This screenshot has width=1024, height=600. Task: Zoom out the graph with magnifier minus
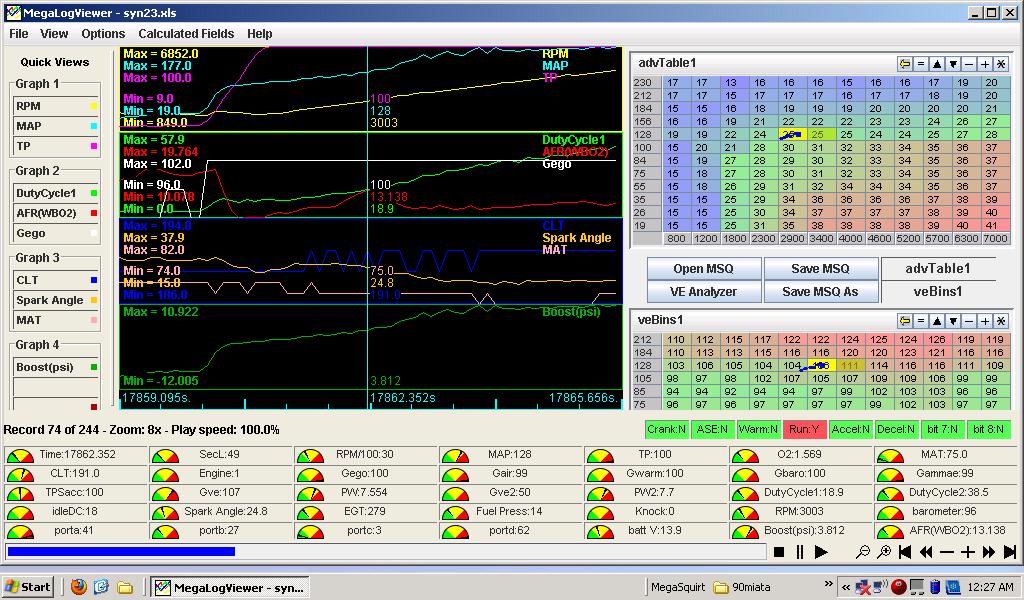(864, 552)
